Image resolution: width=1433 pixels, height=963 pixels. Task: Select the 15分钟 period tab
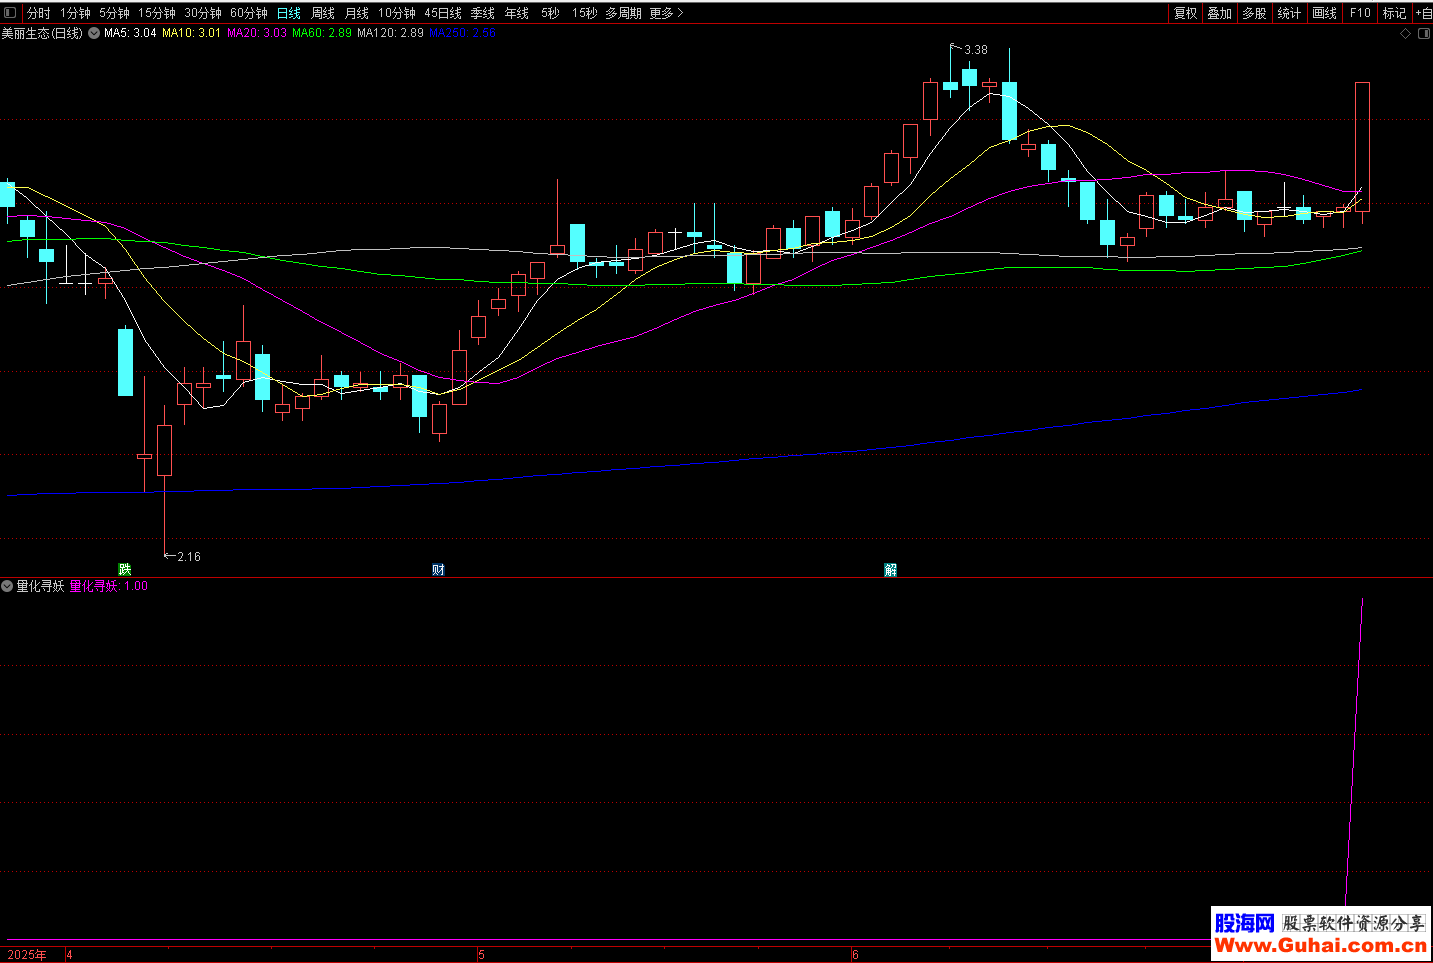click(x=157, y=13)
